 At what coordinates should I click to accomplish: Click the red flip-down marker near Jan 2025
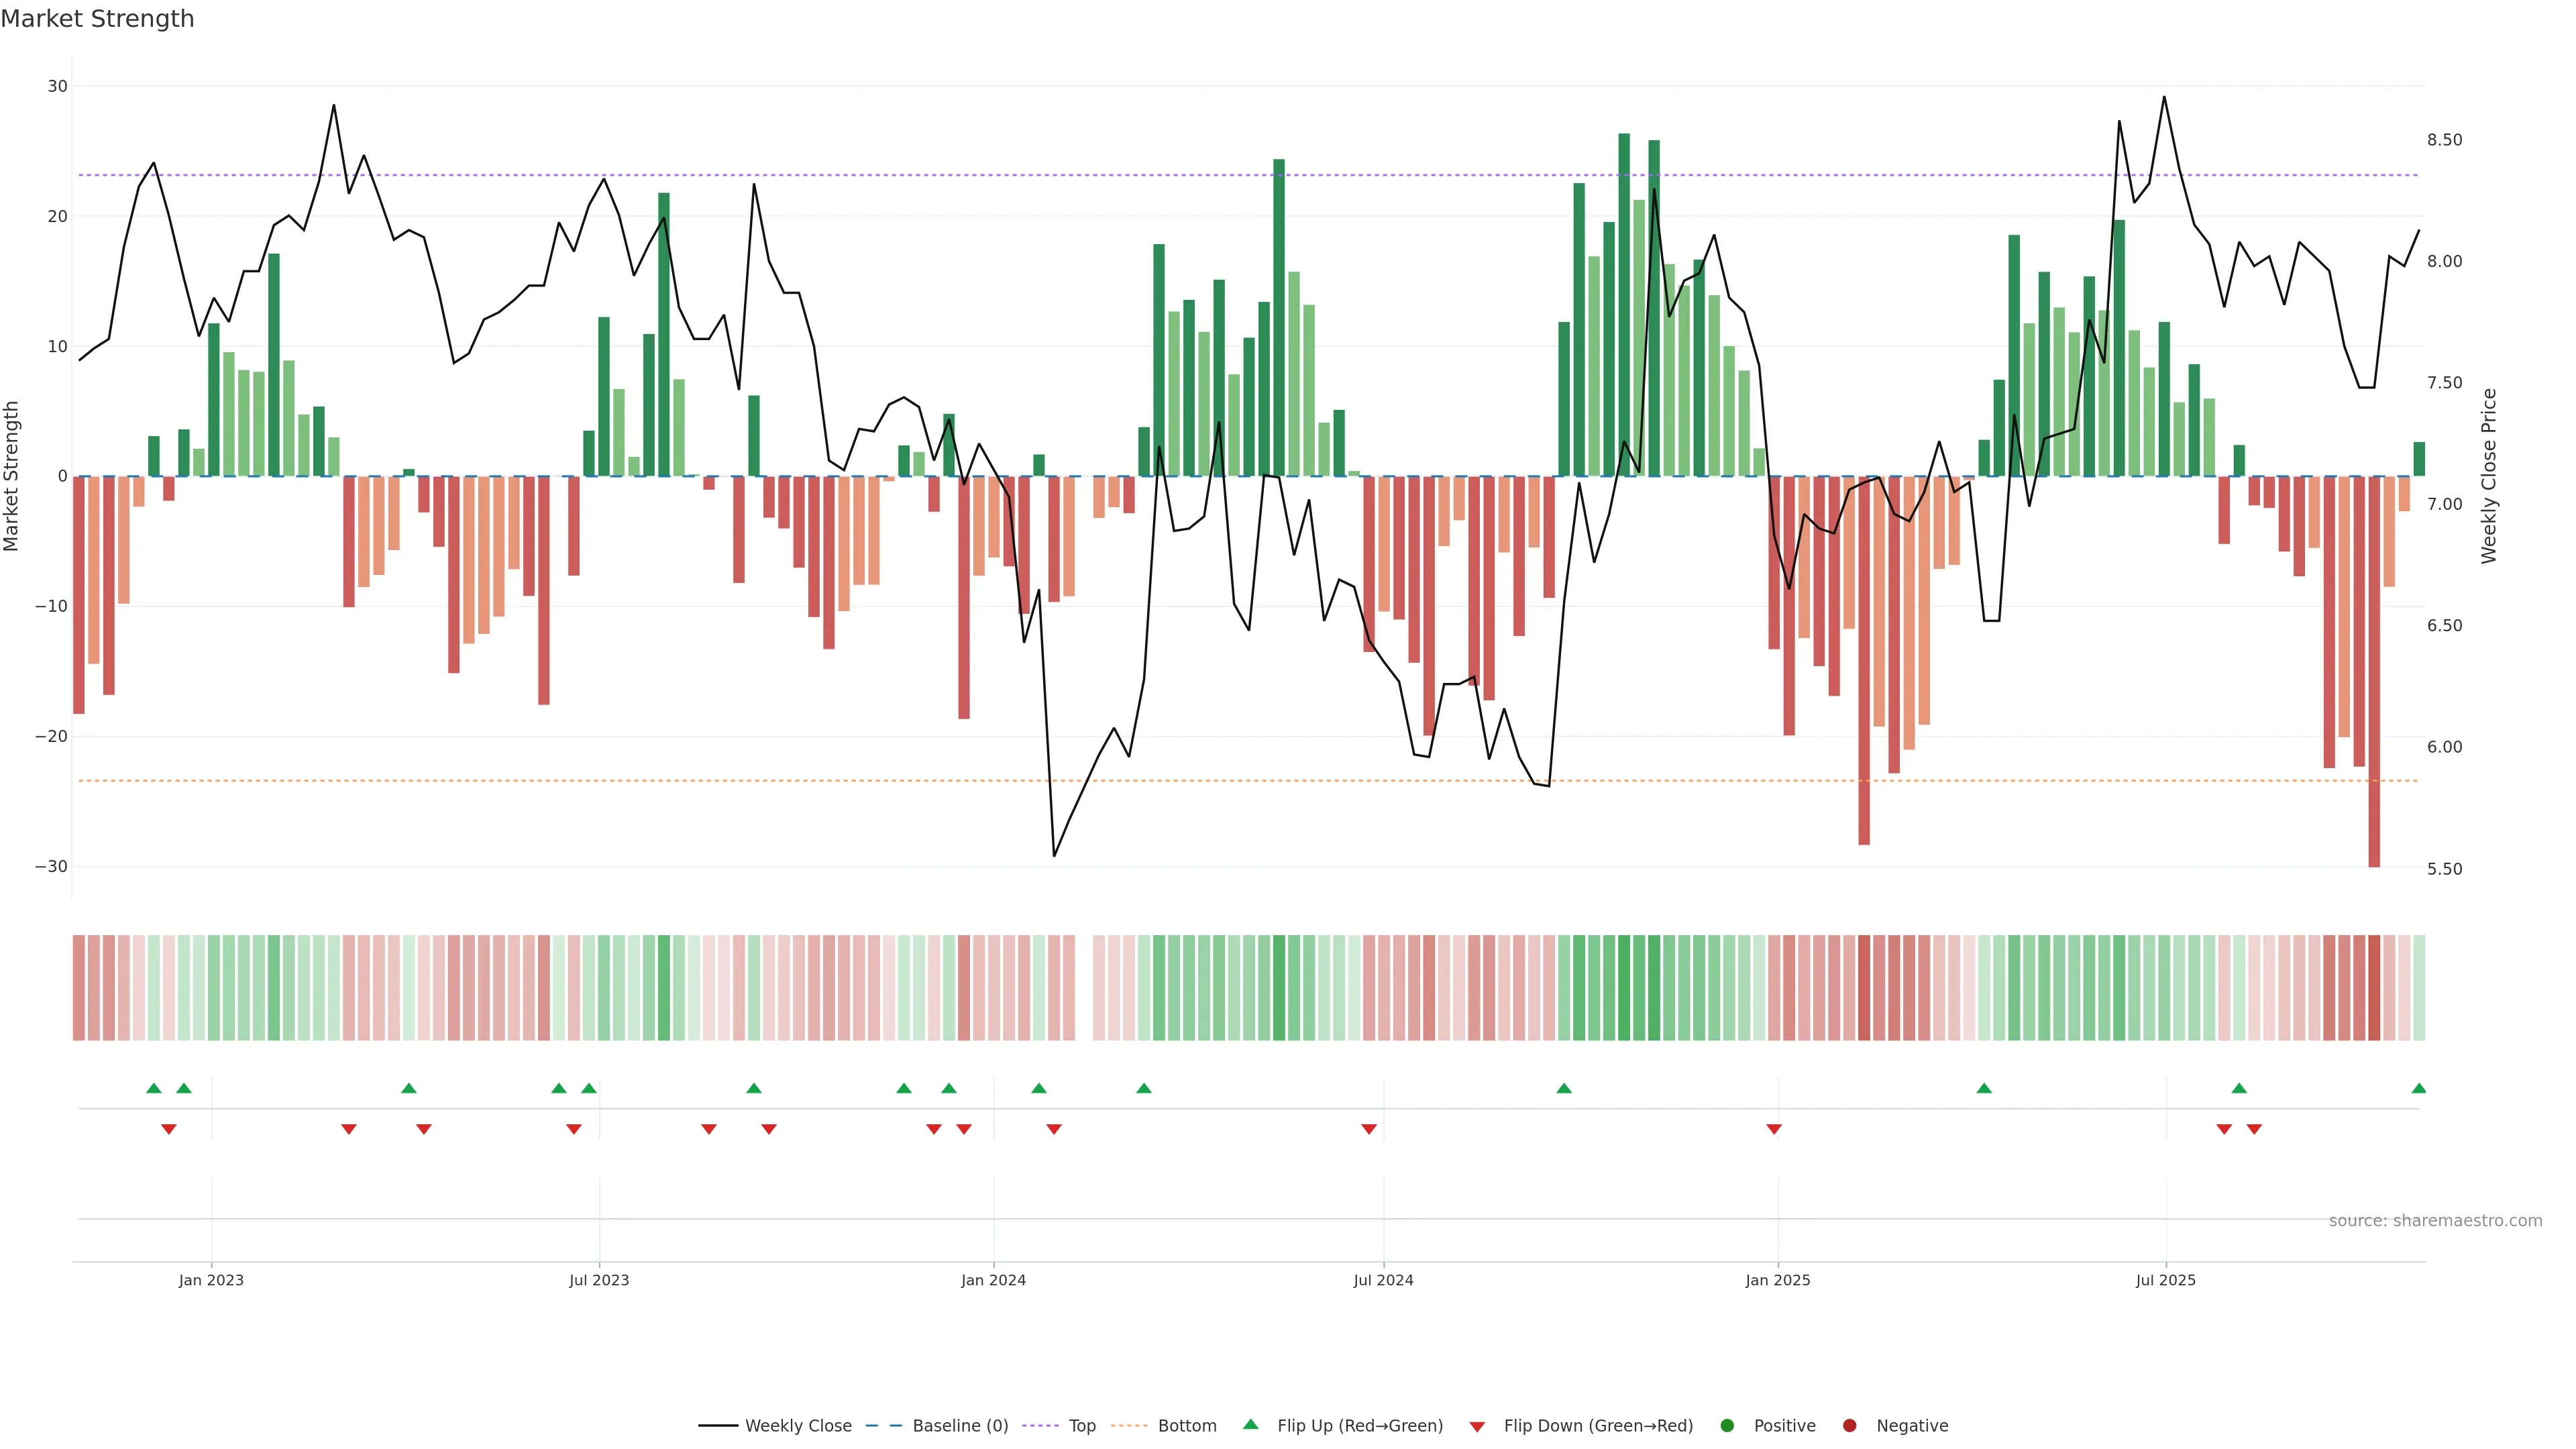[1774, 1129]
